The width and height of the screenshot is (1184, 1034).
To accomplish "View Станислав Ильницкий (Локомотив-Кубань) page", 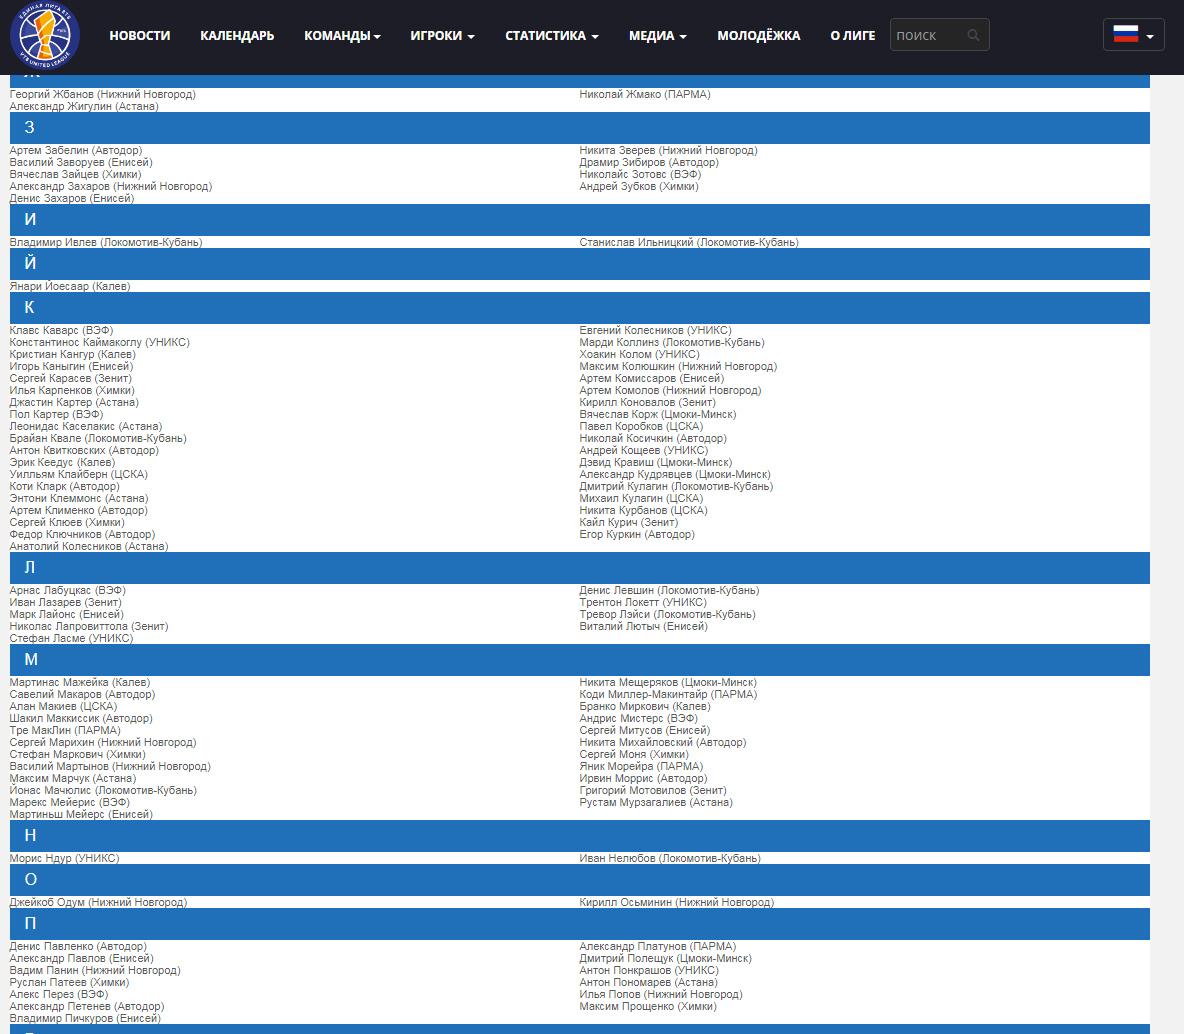I will [689, 242].
